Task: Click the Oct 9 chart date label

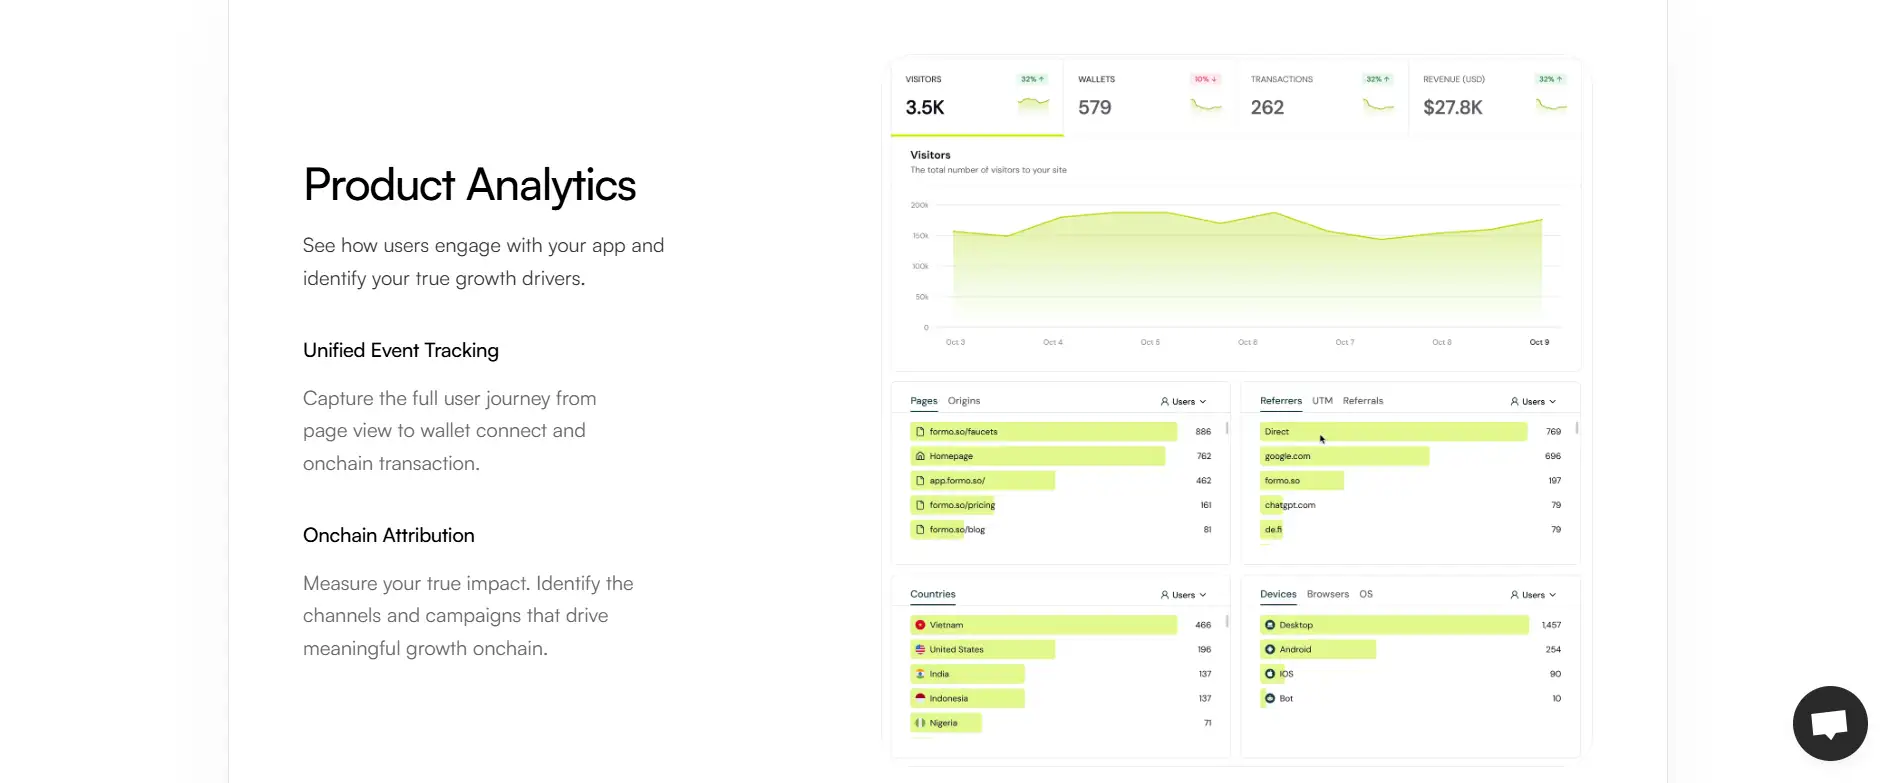Action: (x=1539, y=342)
